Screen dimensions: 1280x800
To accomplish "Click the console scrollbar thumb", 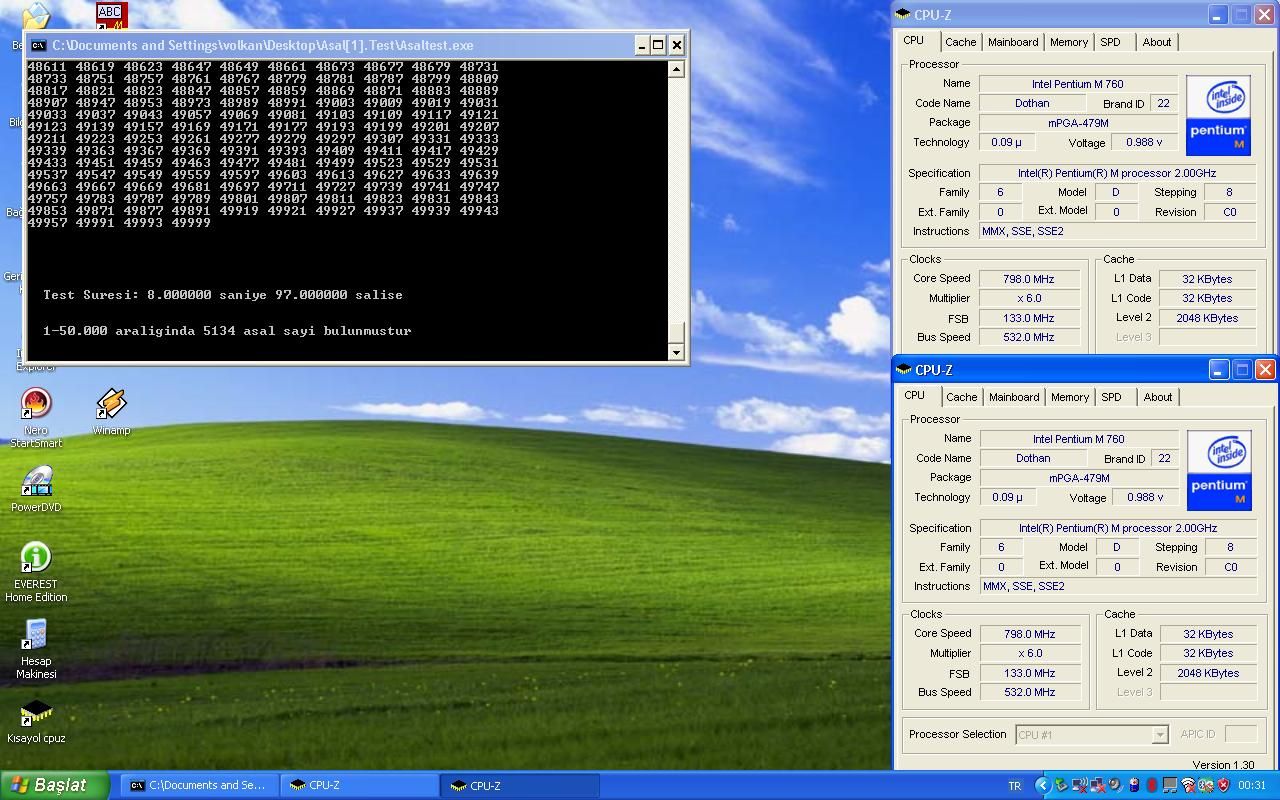I will pos(676,333).
